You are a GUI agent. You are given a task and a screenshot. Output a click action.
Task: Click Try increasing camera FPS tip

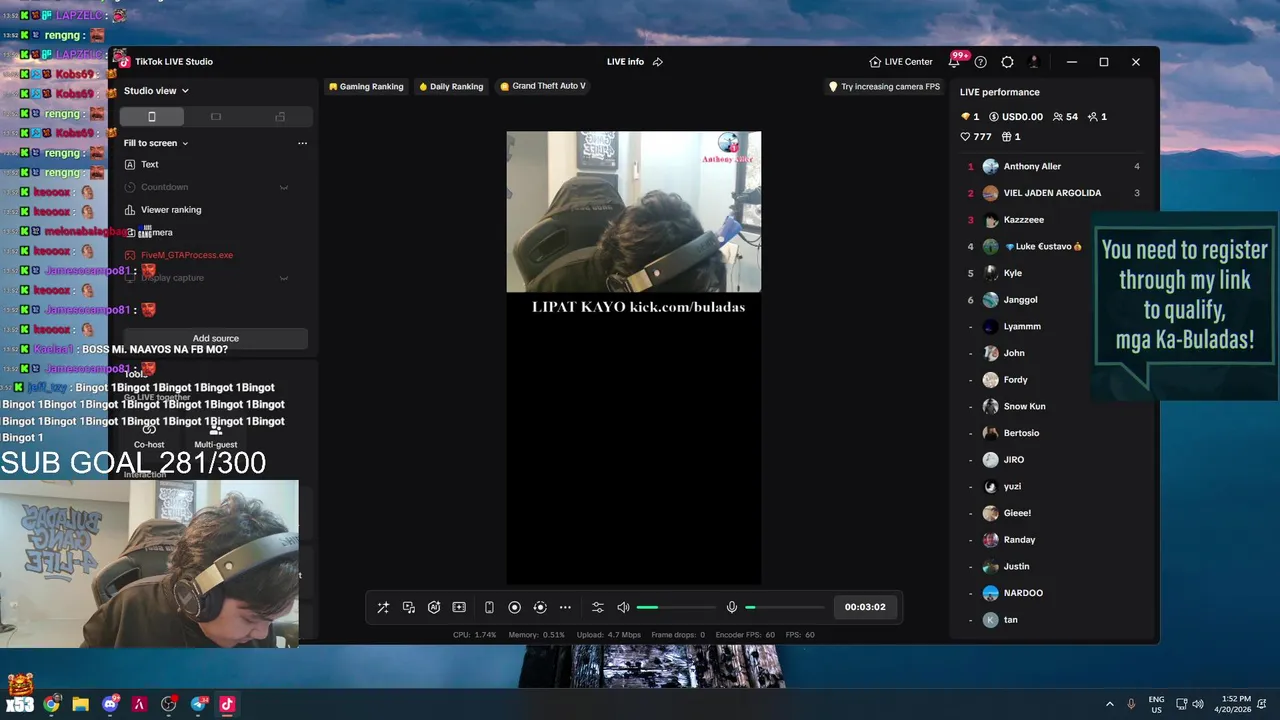(884, 87)
